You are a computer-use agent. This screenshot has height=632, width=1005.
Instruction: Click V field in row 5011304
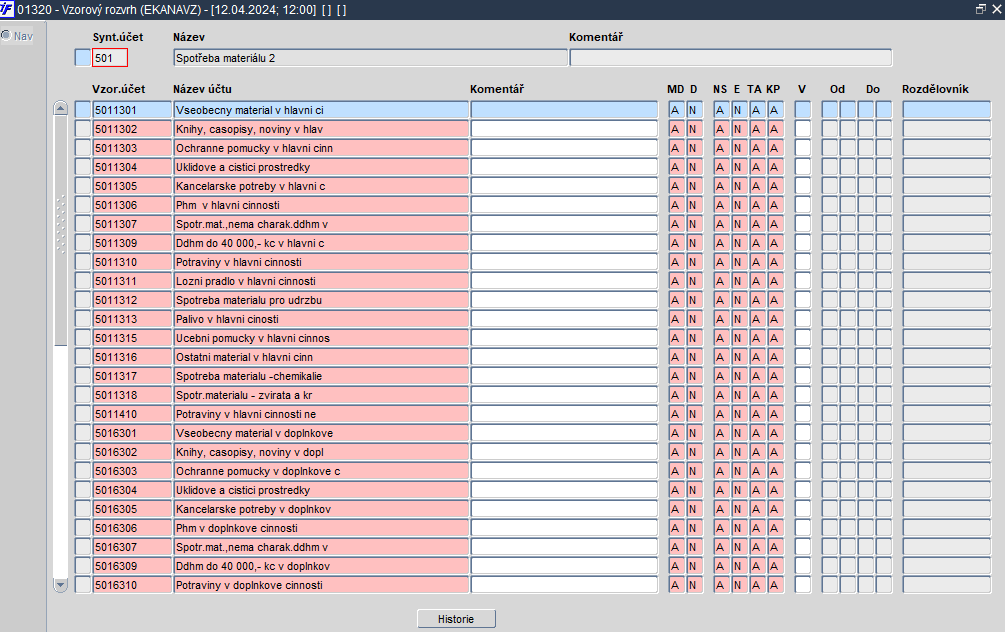pos(802,167)
